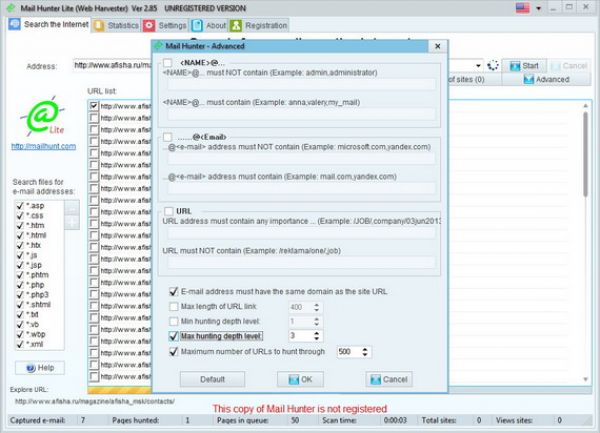600x433 pixels.
Task: Confirm with the OK button
Action: point(300,379)
